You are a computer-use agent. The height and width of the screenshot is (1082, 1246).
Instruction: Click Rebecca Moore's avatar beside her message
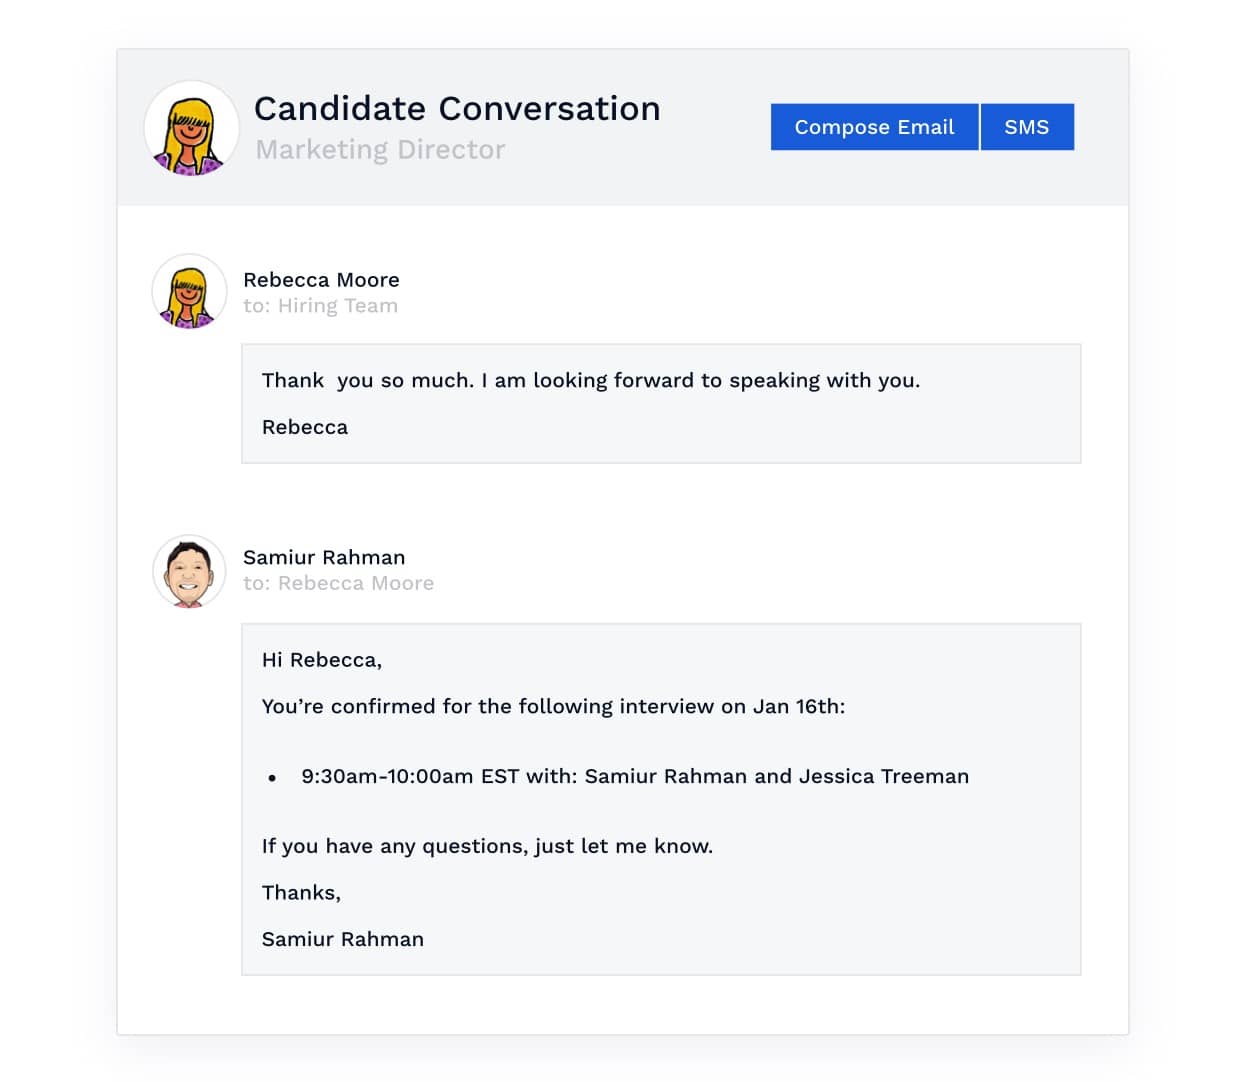(189, 292)
